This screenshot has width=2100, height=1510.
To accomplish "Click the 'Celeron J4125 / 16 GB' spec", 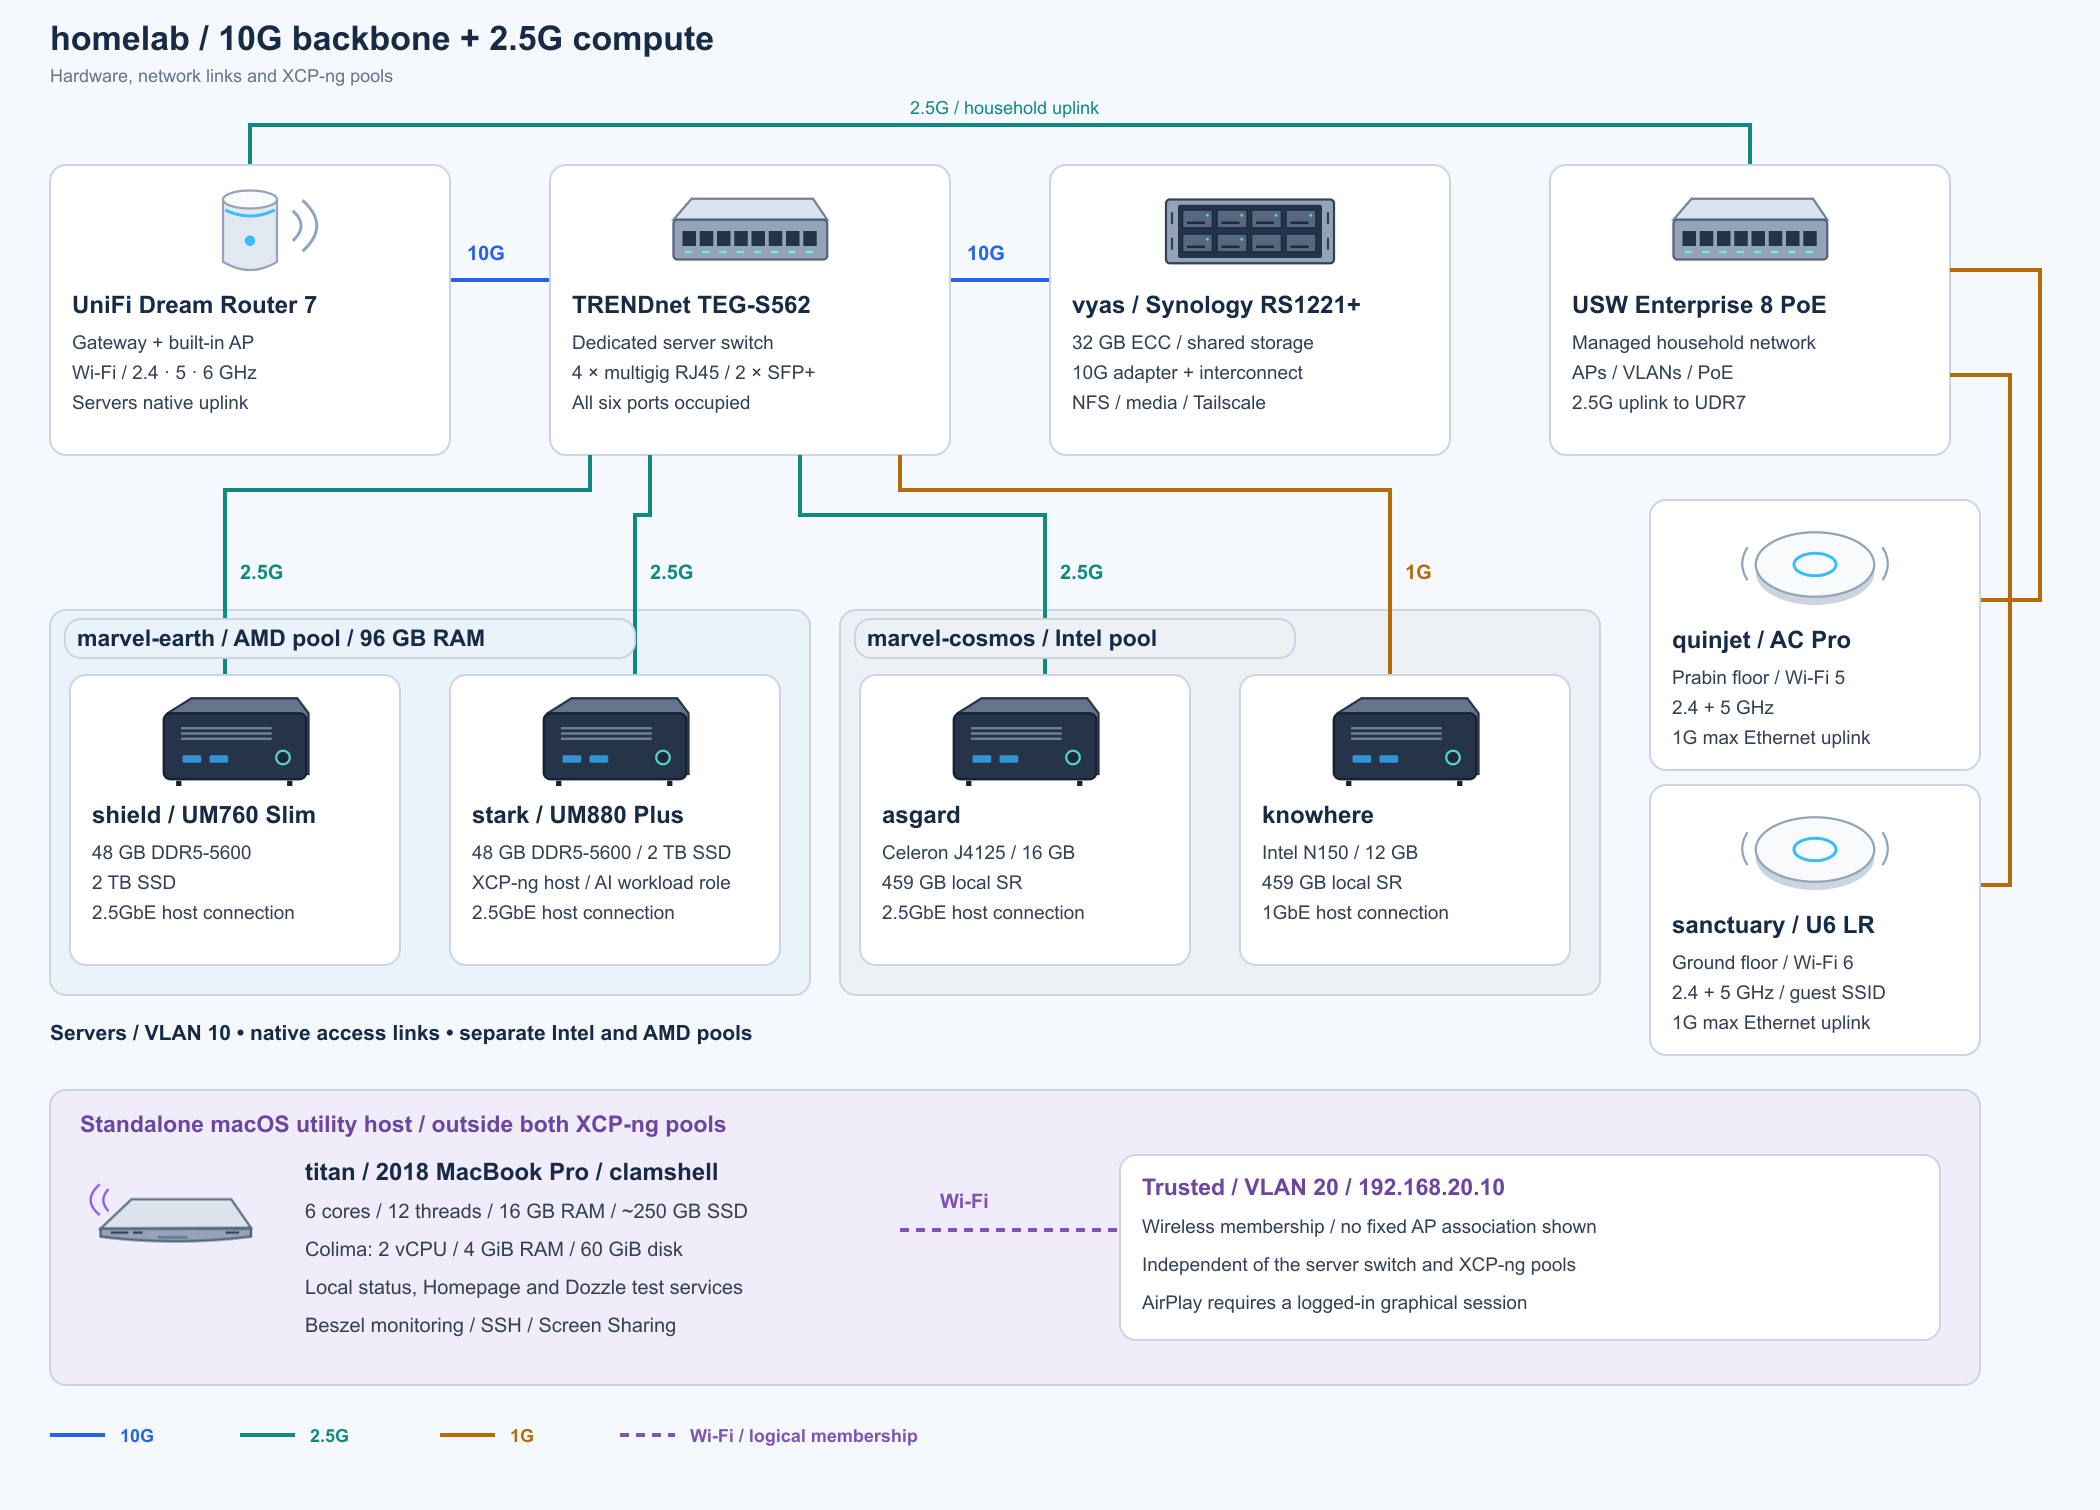I will click(978, 852).
